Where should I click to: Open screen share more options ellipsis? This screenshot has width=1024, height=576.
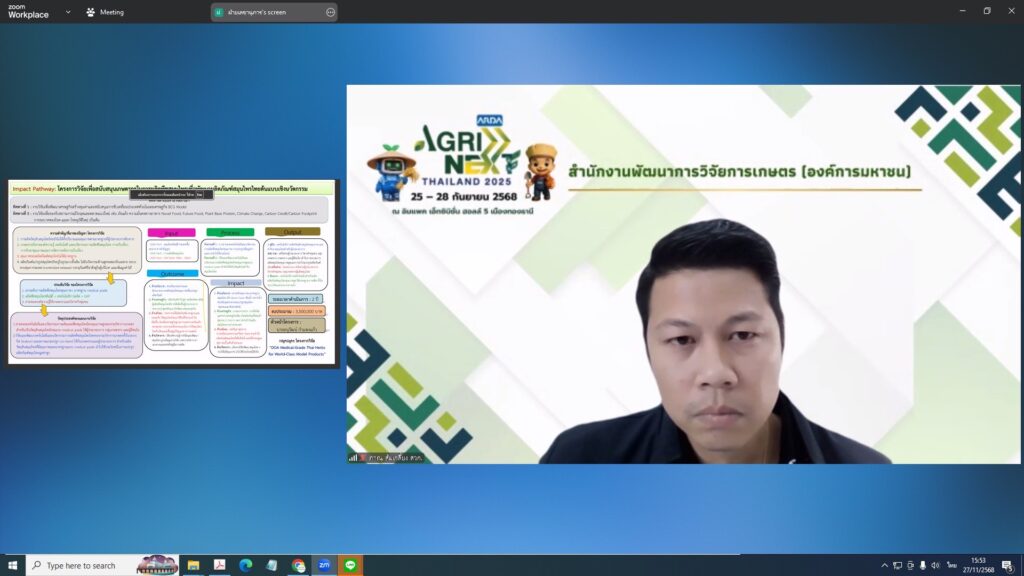tap(330, 12)
